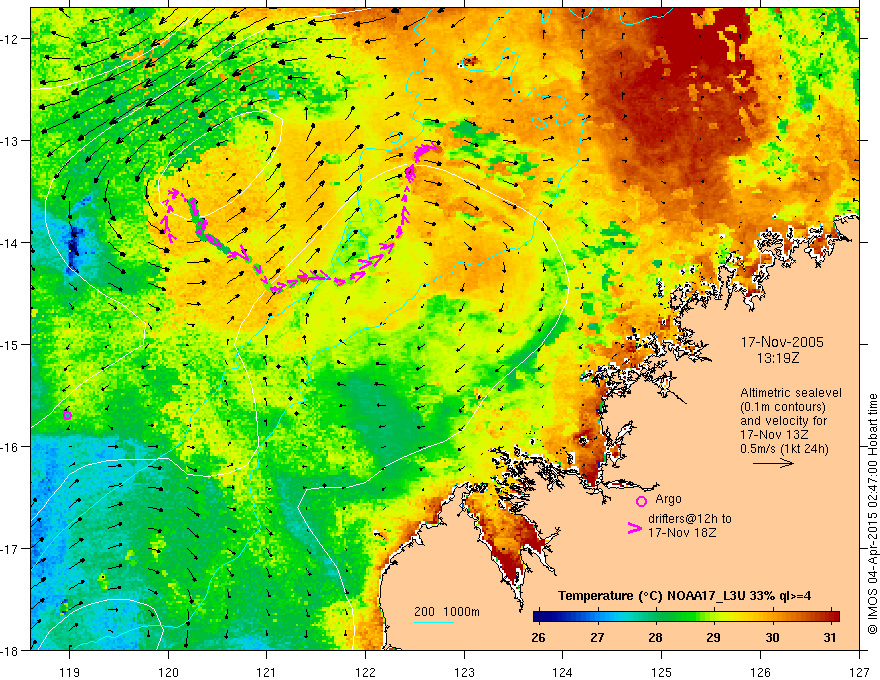Click the '17-Nov 18Z' legend text

[x=682, y=532]
